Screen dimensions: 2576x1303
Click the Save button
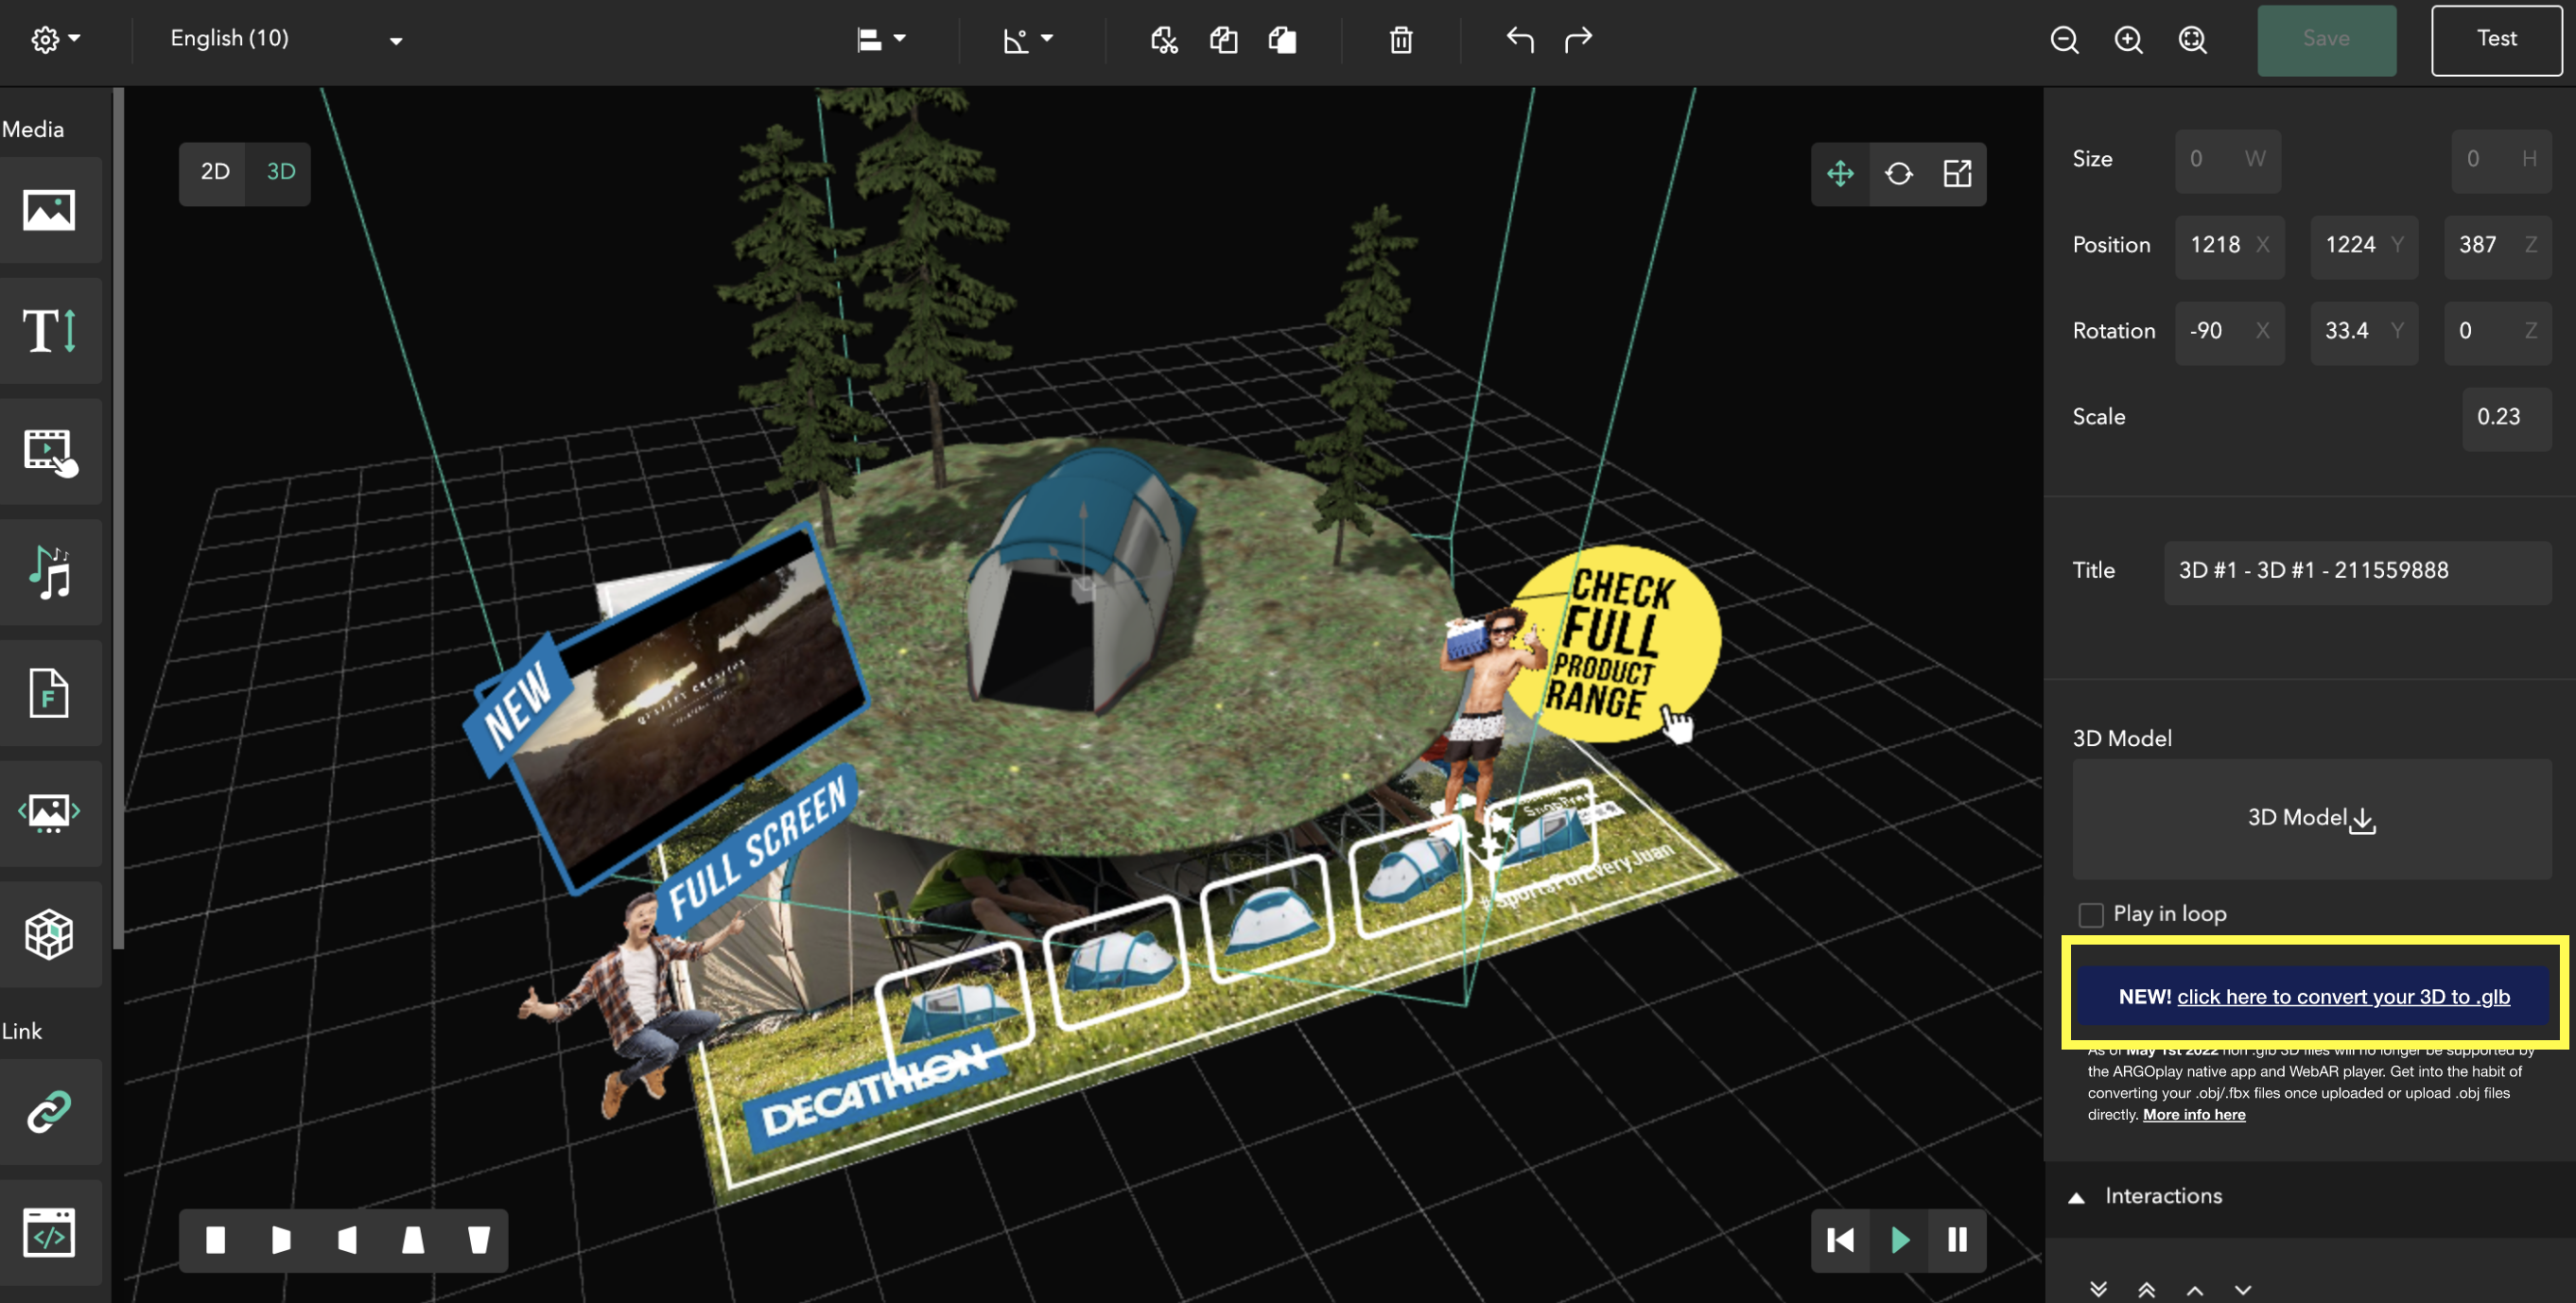2326,39
